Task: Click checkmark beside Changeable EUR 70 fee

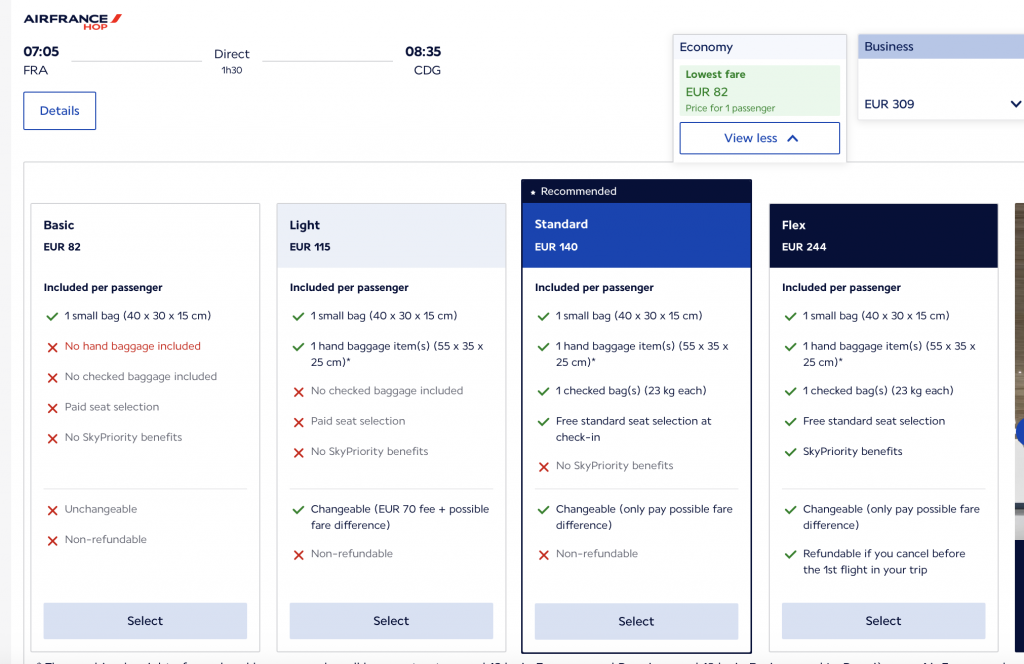Action: (298, 510)
